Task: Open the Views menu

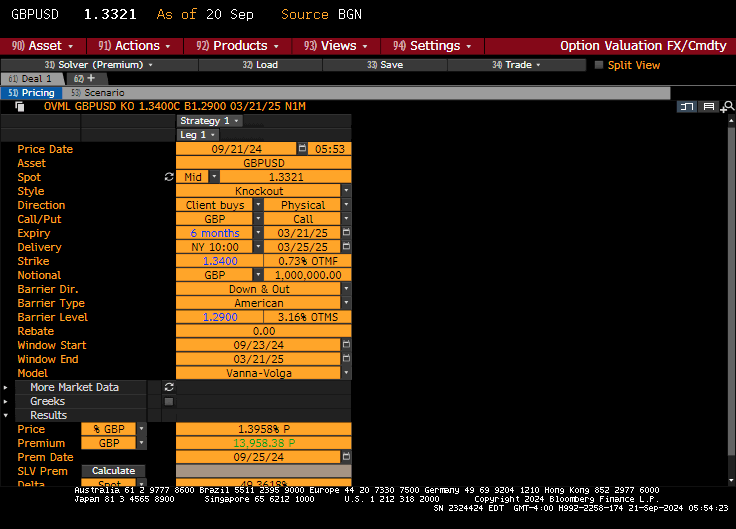Action: (336, 46)
